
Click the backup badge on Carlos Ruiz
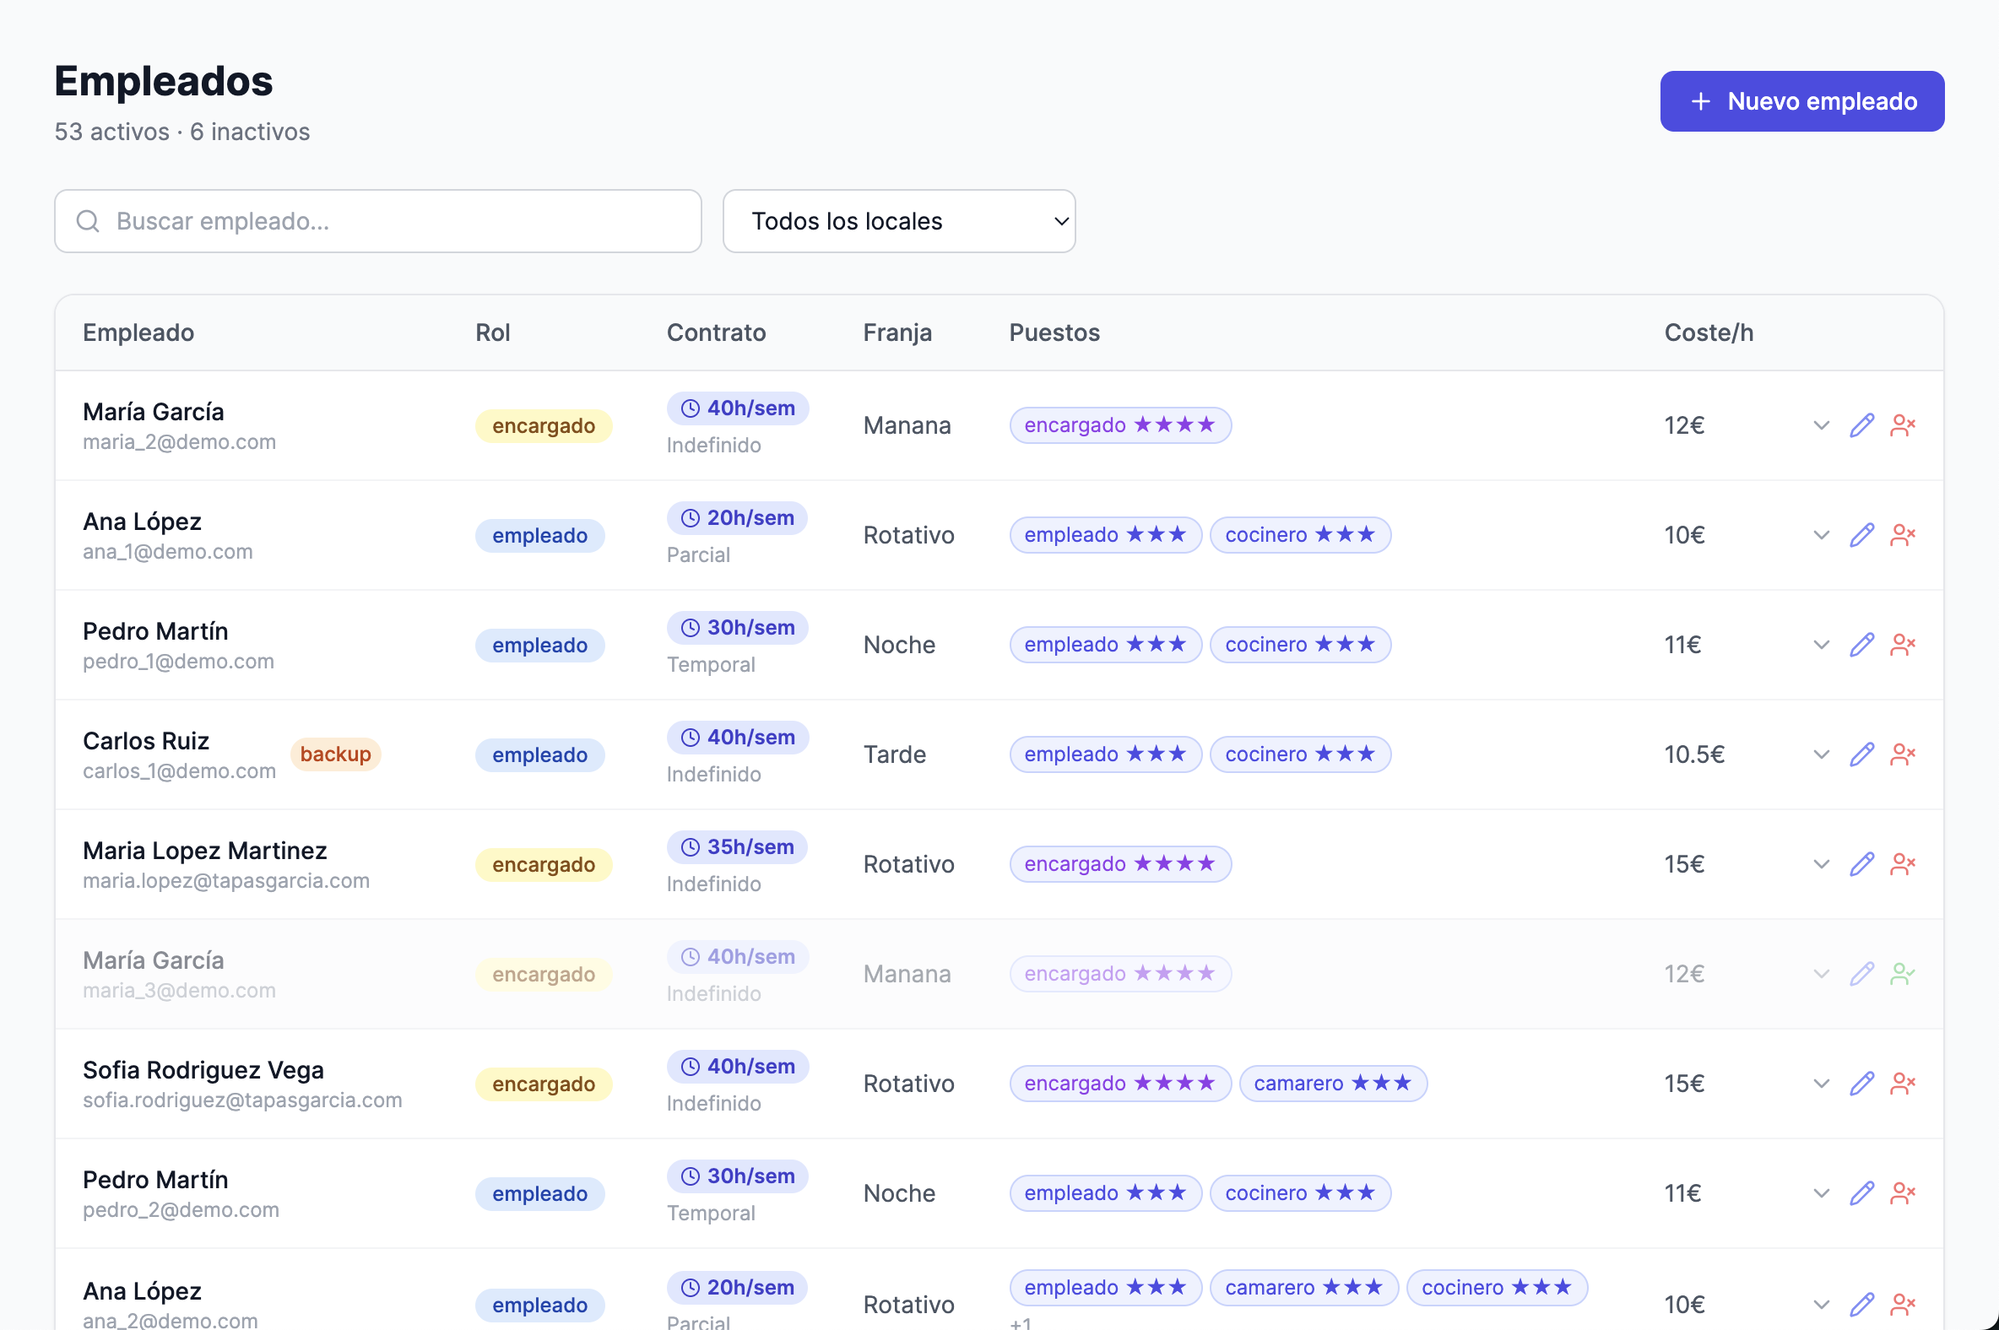[335, 754]
